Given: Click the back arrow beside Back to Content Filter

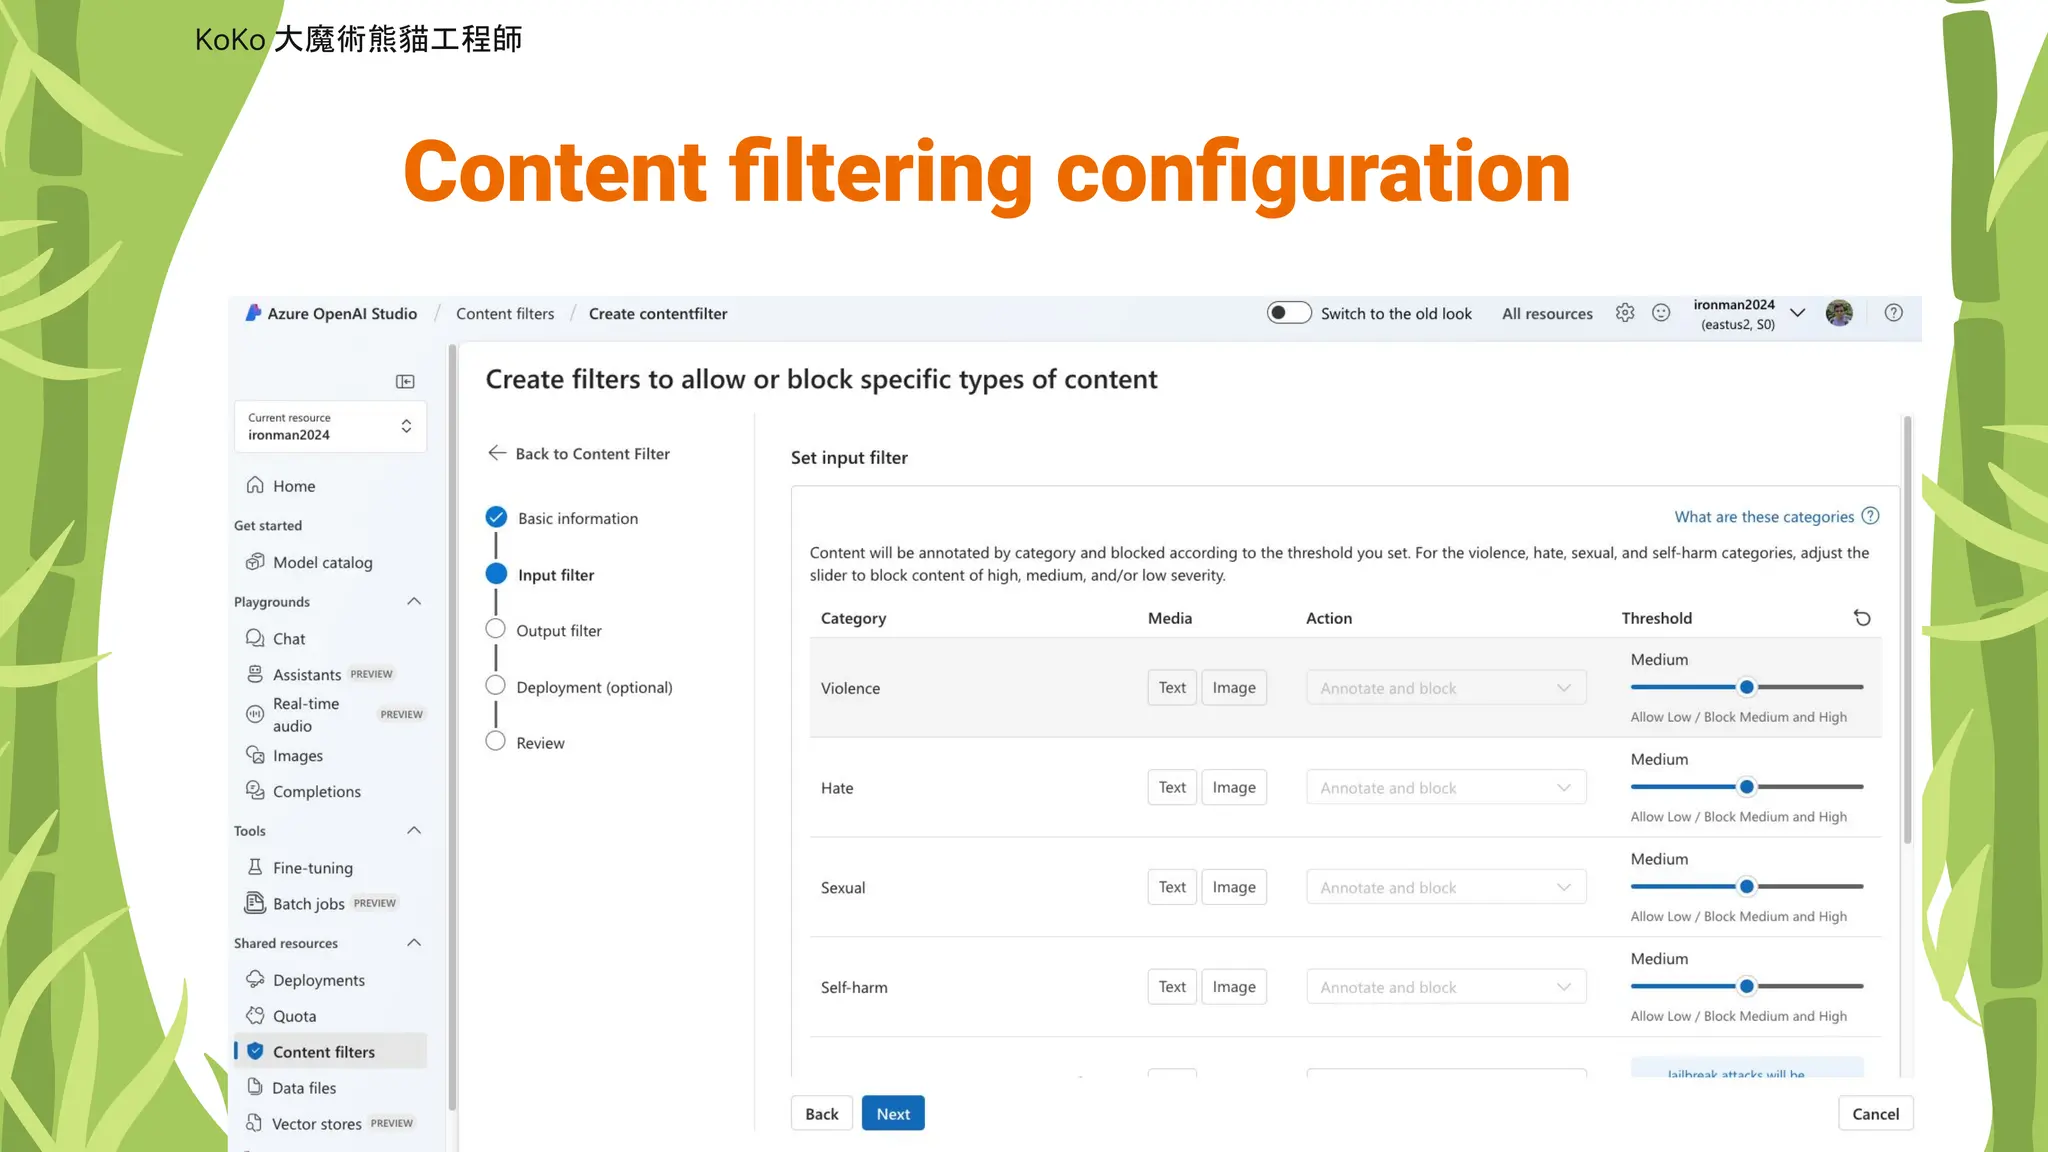Looking at the screenshot, I should point(497,453).
